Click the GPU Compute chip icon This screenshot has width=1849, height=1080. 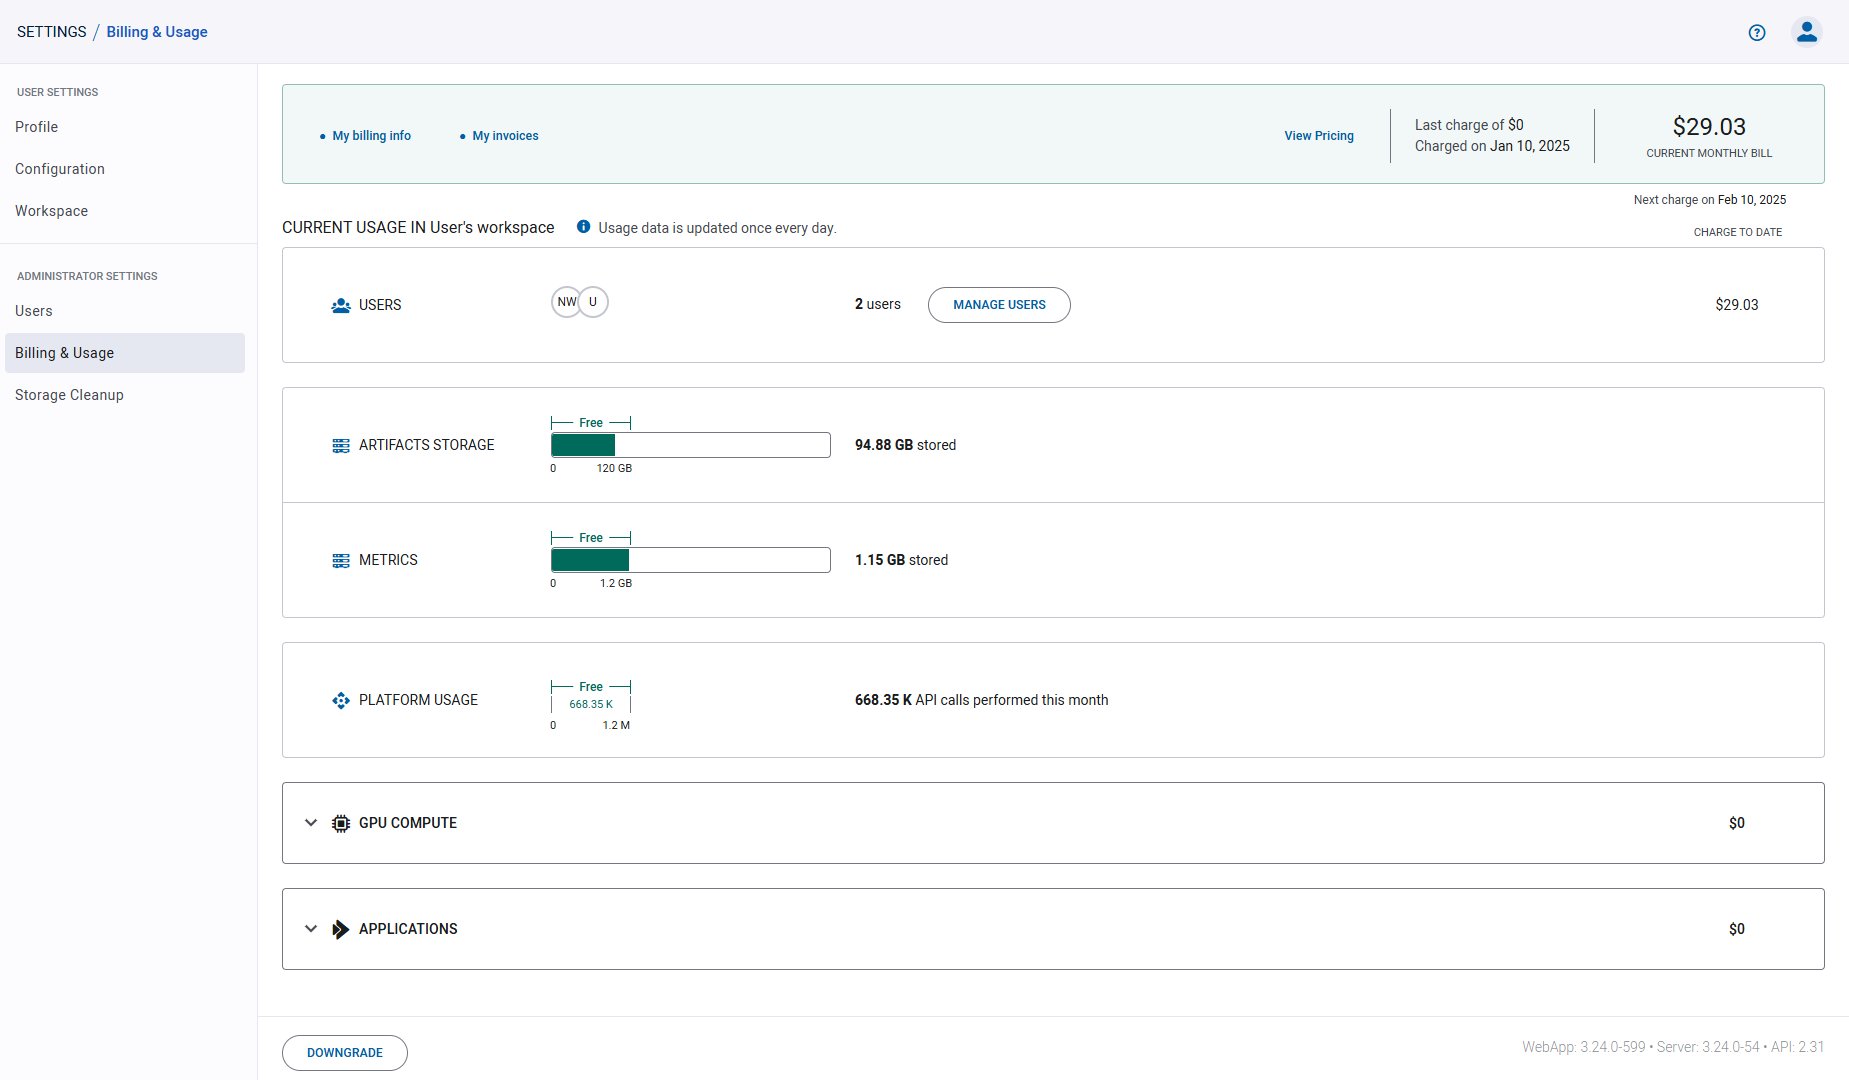pos(341,822)
